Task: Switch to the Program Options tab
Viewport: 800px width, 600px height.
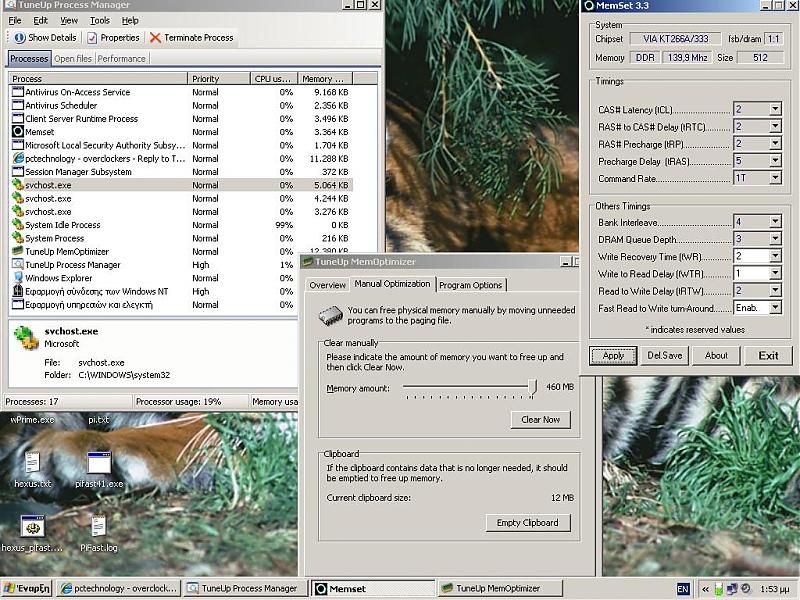Action: [x=470, y=285]
